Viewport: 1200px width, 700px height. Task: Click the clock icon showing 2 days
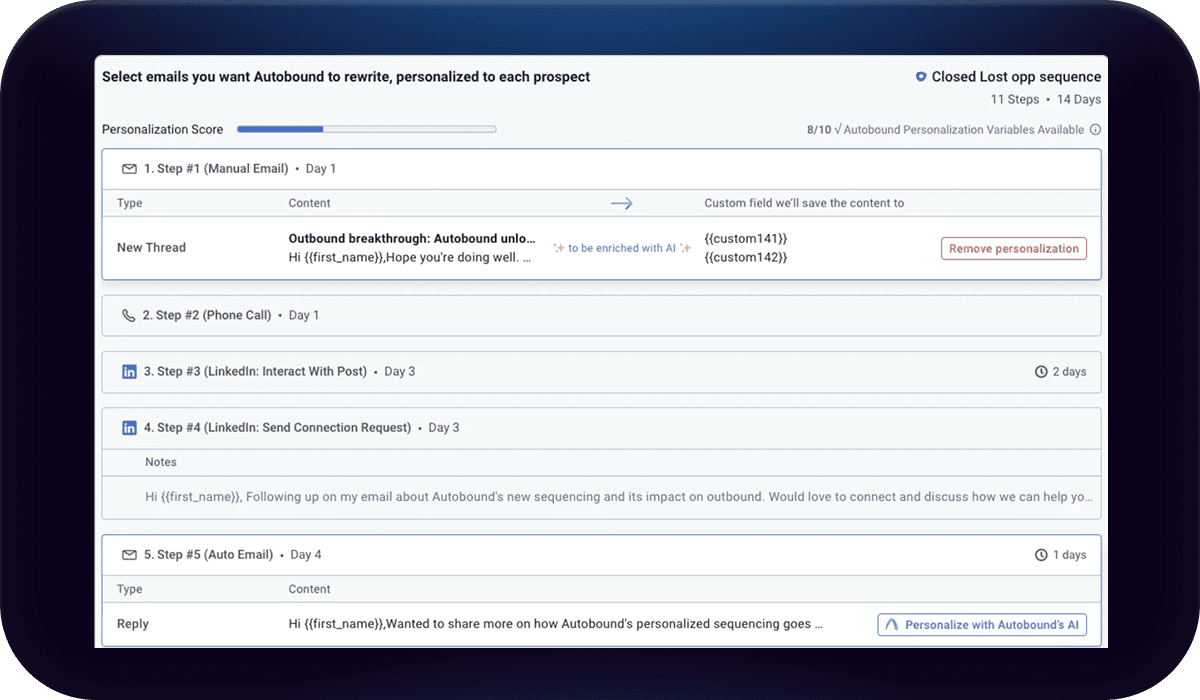1043,371
